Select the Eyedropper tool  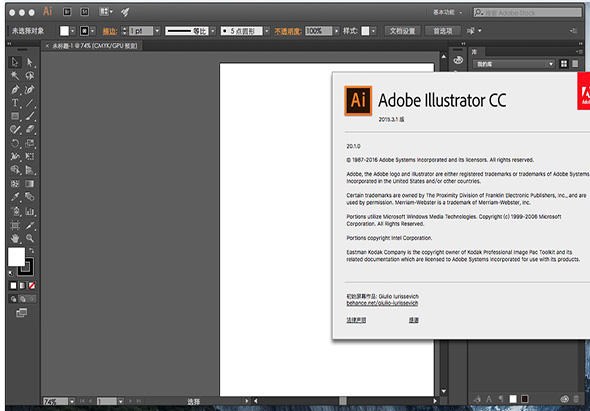pos(15,197)
